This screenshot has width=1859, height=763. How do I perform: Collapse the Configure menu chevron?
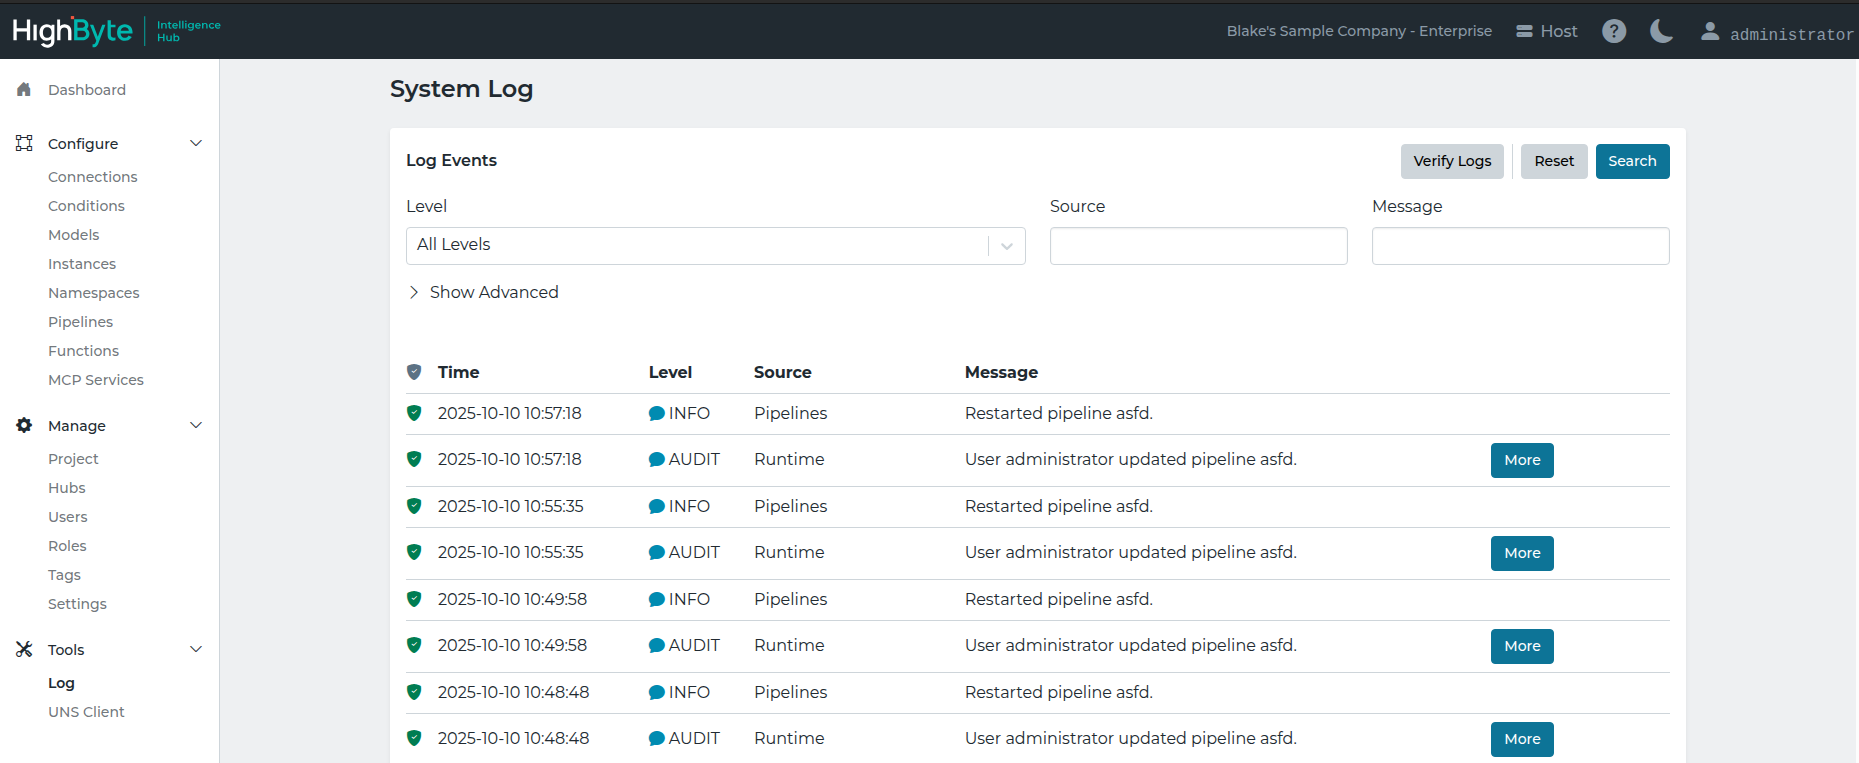[196, 143]
